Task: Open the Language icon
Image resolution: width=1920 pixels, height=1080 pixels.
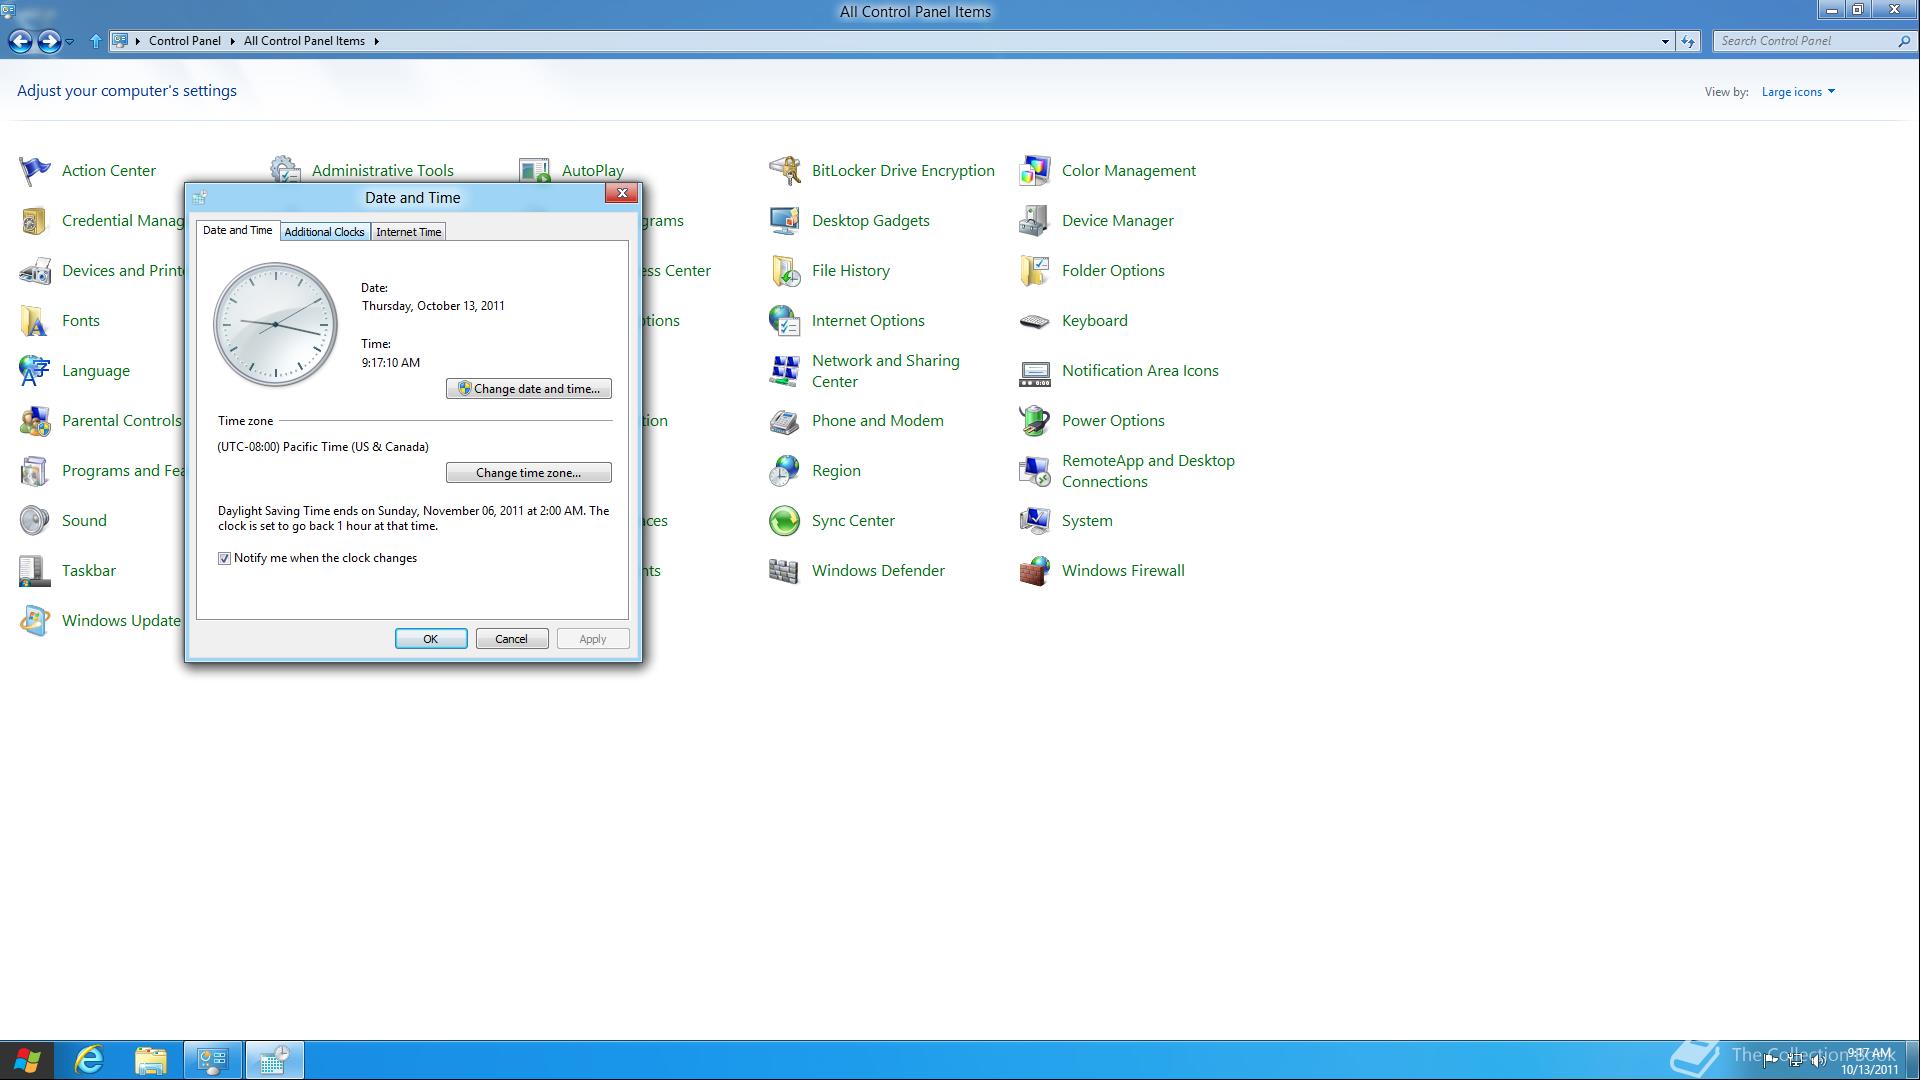Action: point(35,371)
